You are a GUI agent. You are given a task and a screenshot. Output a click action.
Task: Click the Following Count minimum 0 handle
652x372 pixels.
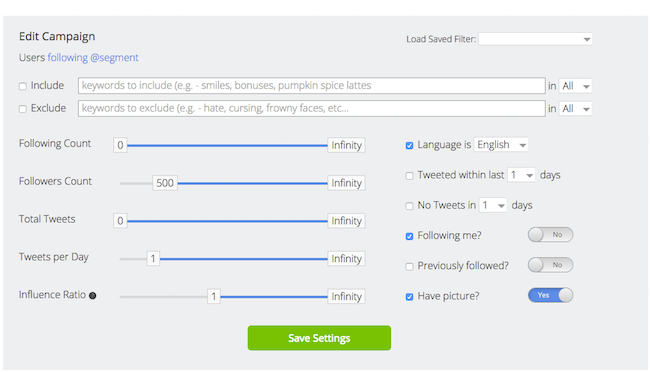click(x=120, y=145)
